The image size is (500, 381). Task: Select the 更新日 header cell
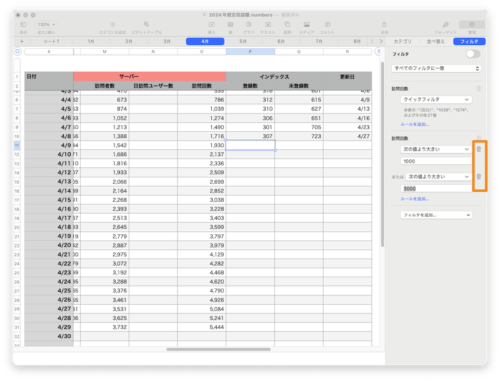pyautogui.click(x=347, y=77)
